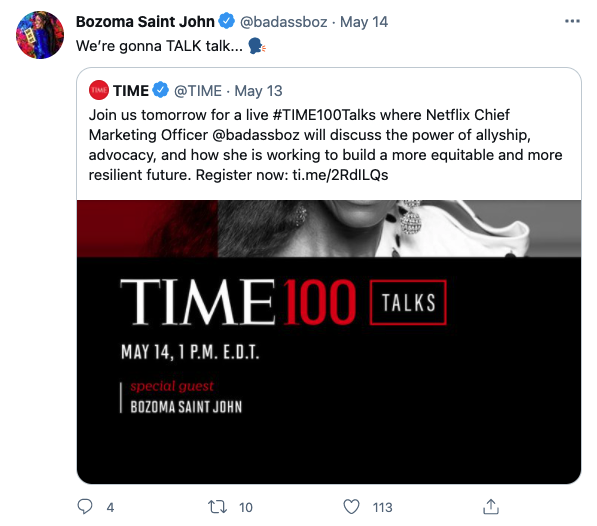Open the May 14 tweet timestamp
The image size is (597, 526).
pyautogui.click(x=364, y=22)
